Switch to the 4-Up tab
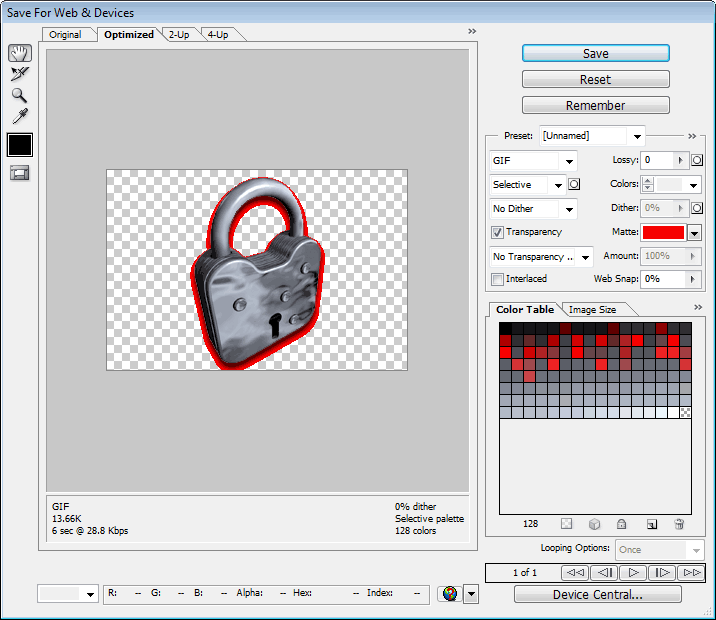This screenshot has width=716, height=620. 218,35
